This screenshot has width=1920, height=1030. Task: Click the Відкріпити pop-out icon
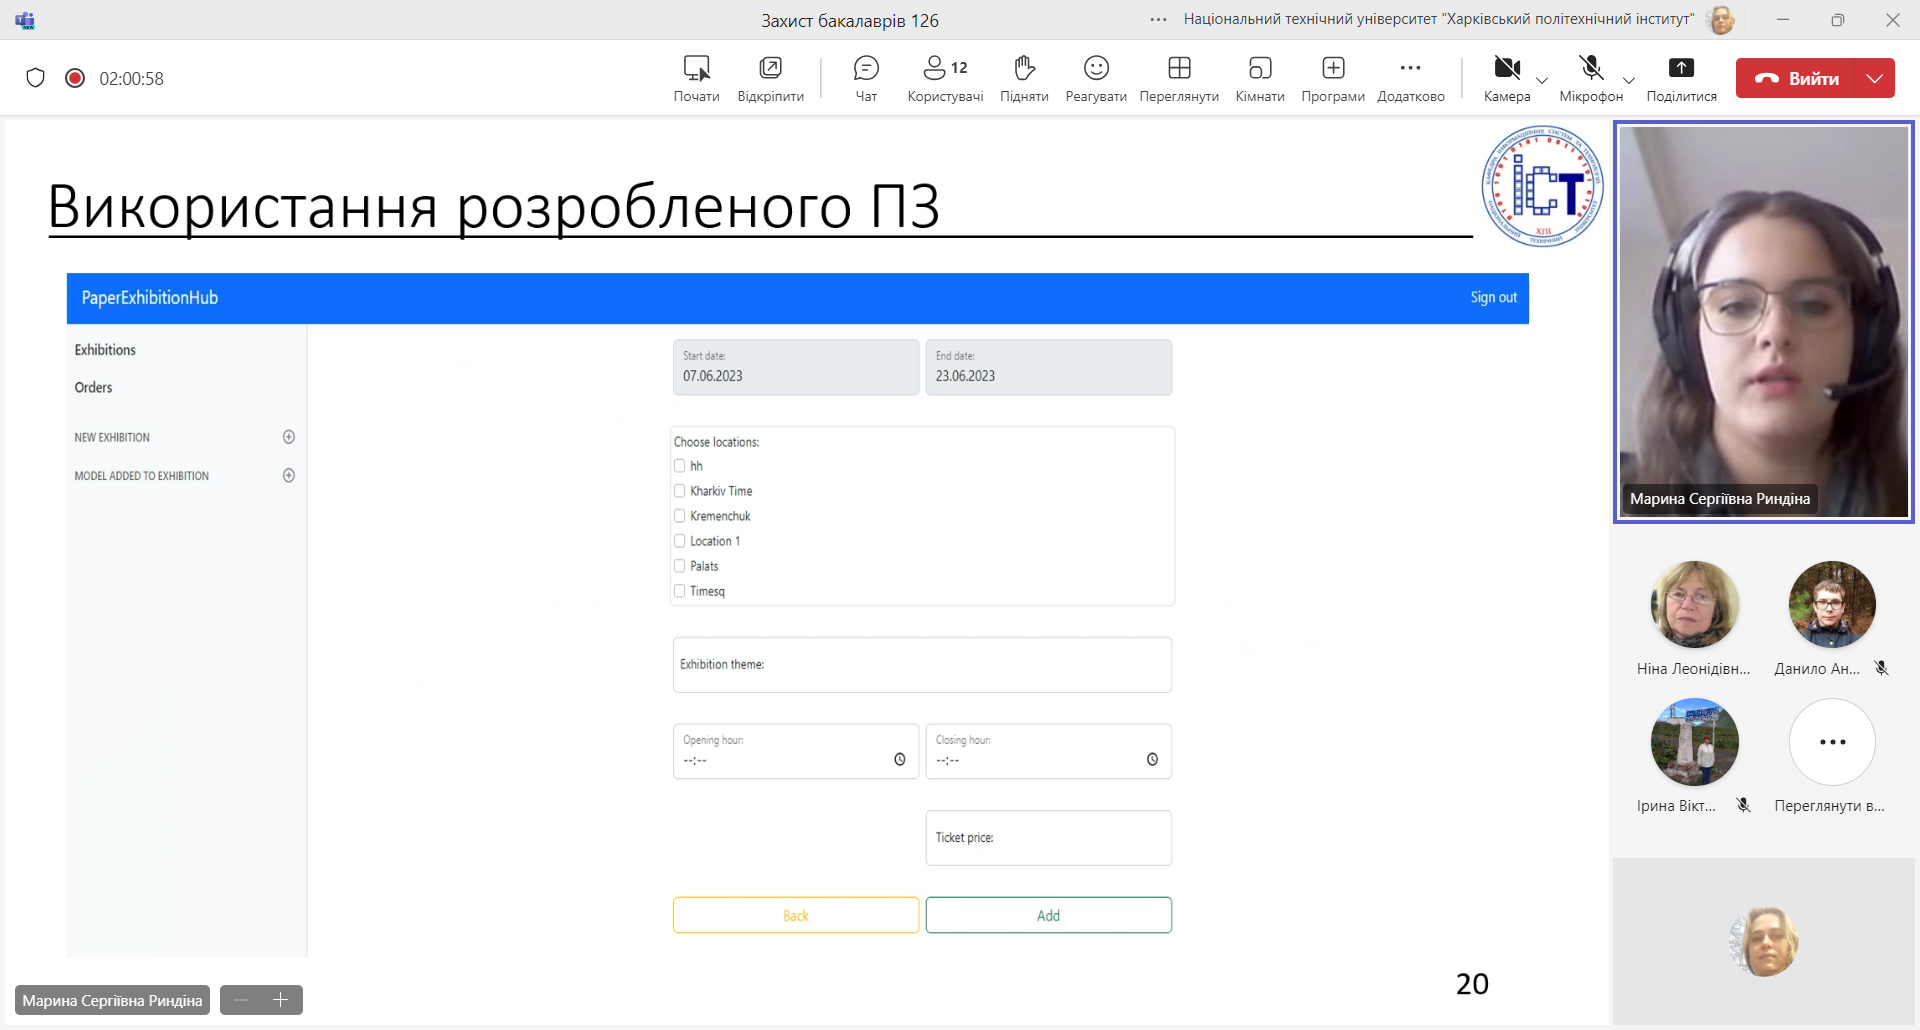(x=770, y=78)
